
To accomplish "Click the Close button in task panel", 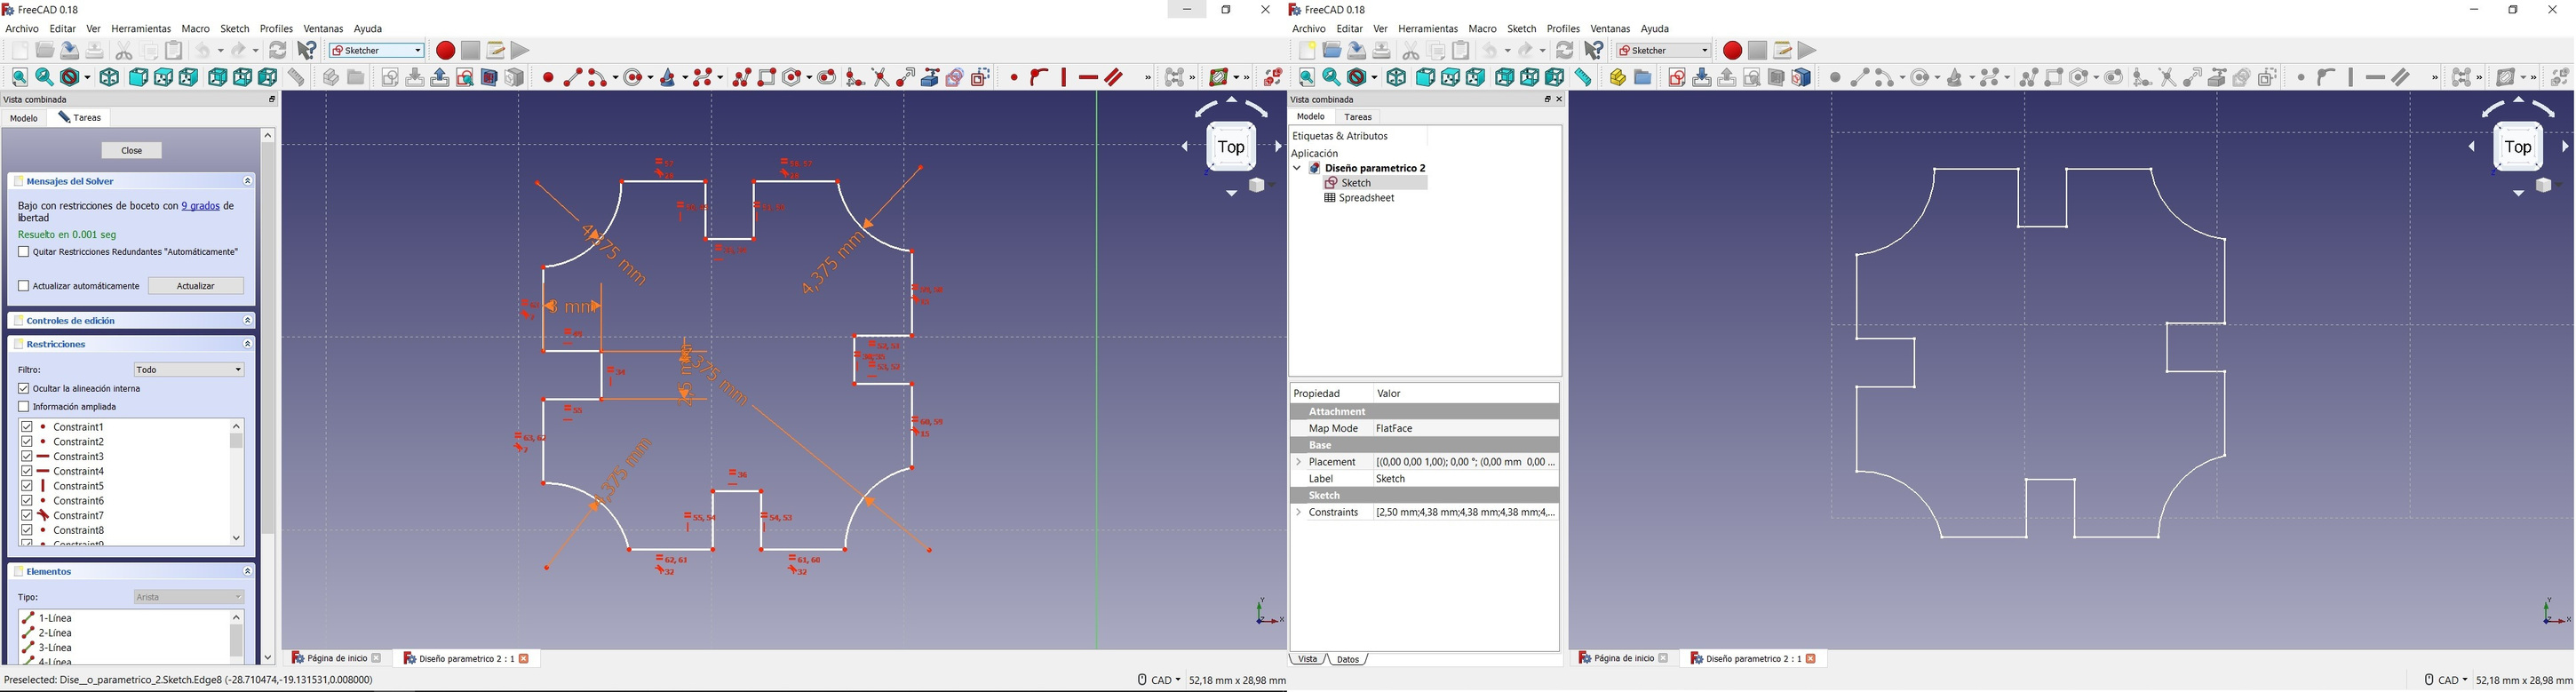I will (132, 151).
